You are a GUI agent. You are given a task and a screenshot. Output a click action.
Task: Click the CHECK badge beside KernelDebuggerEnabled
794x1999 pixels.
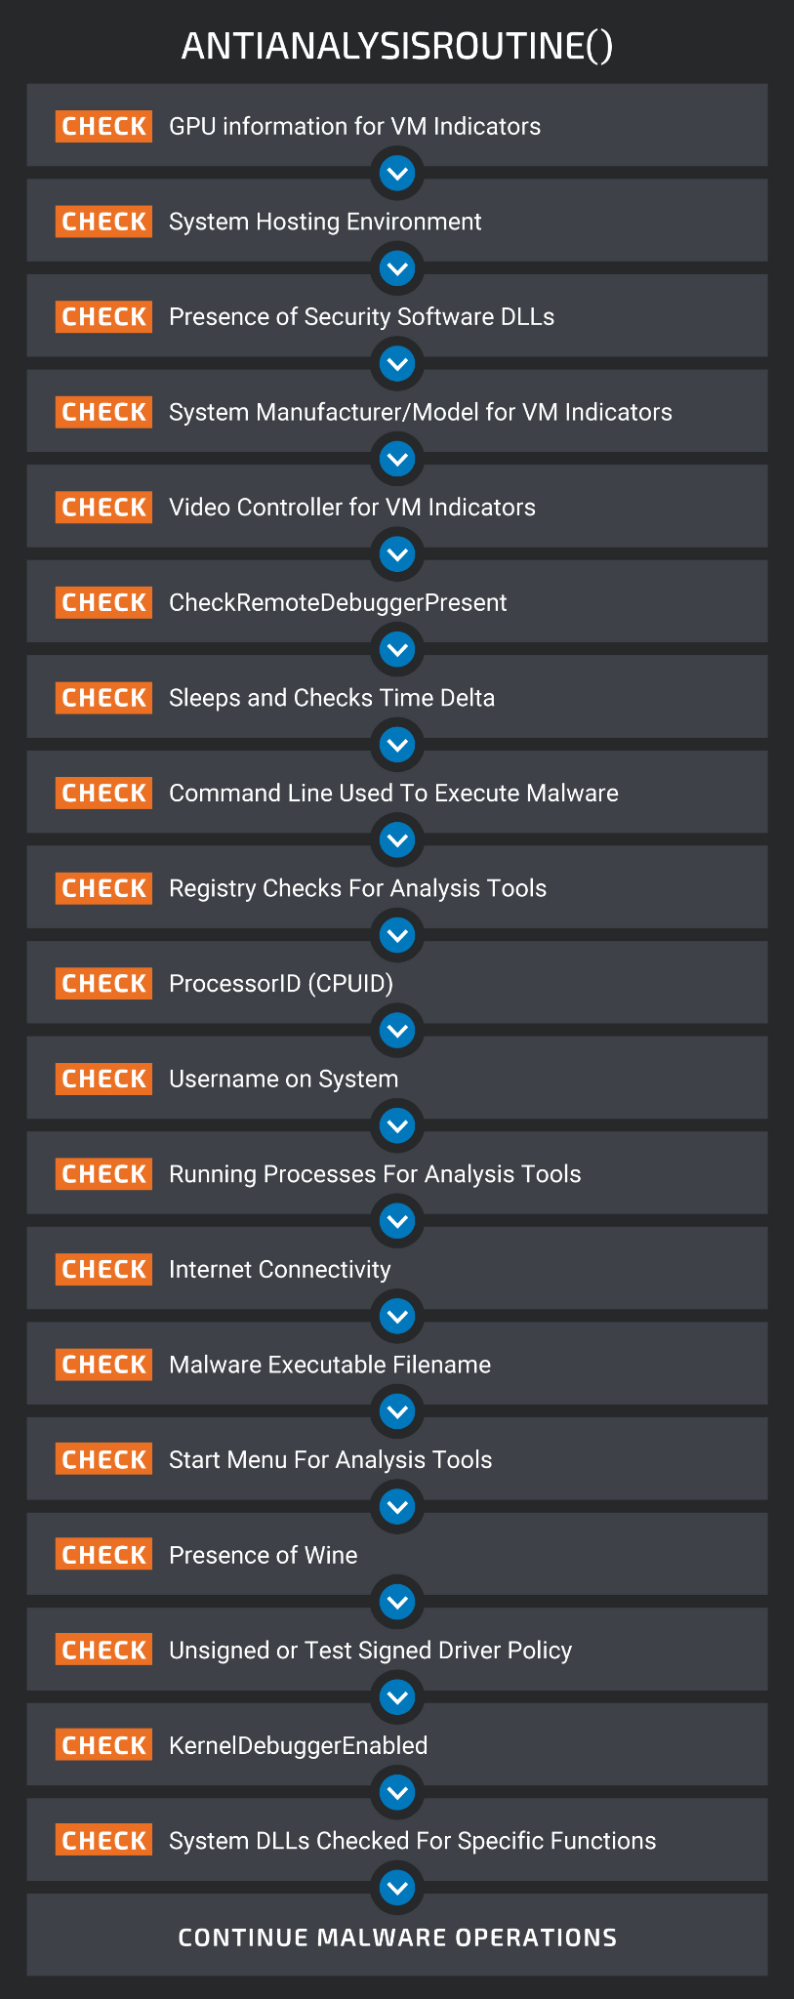104,1745
